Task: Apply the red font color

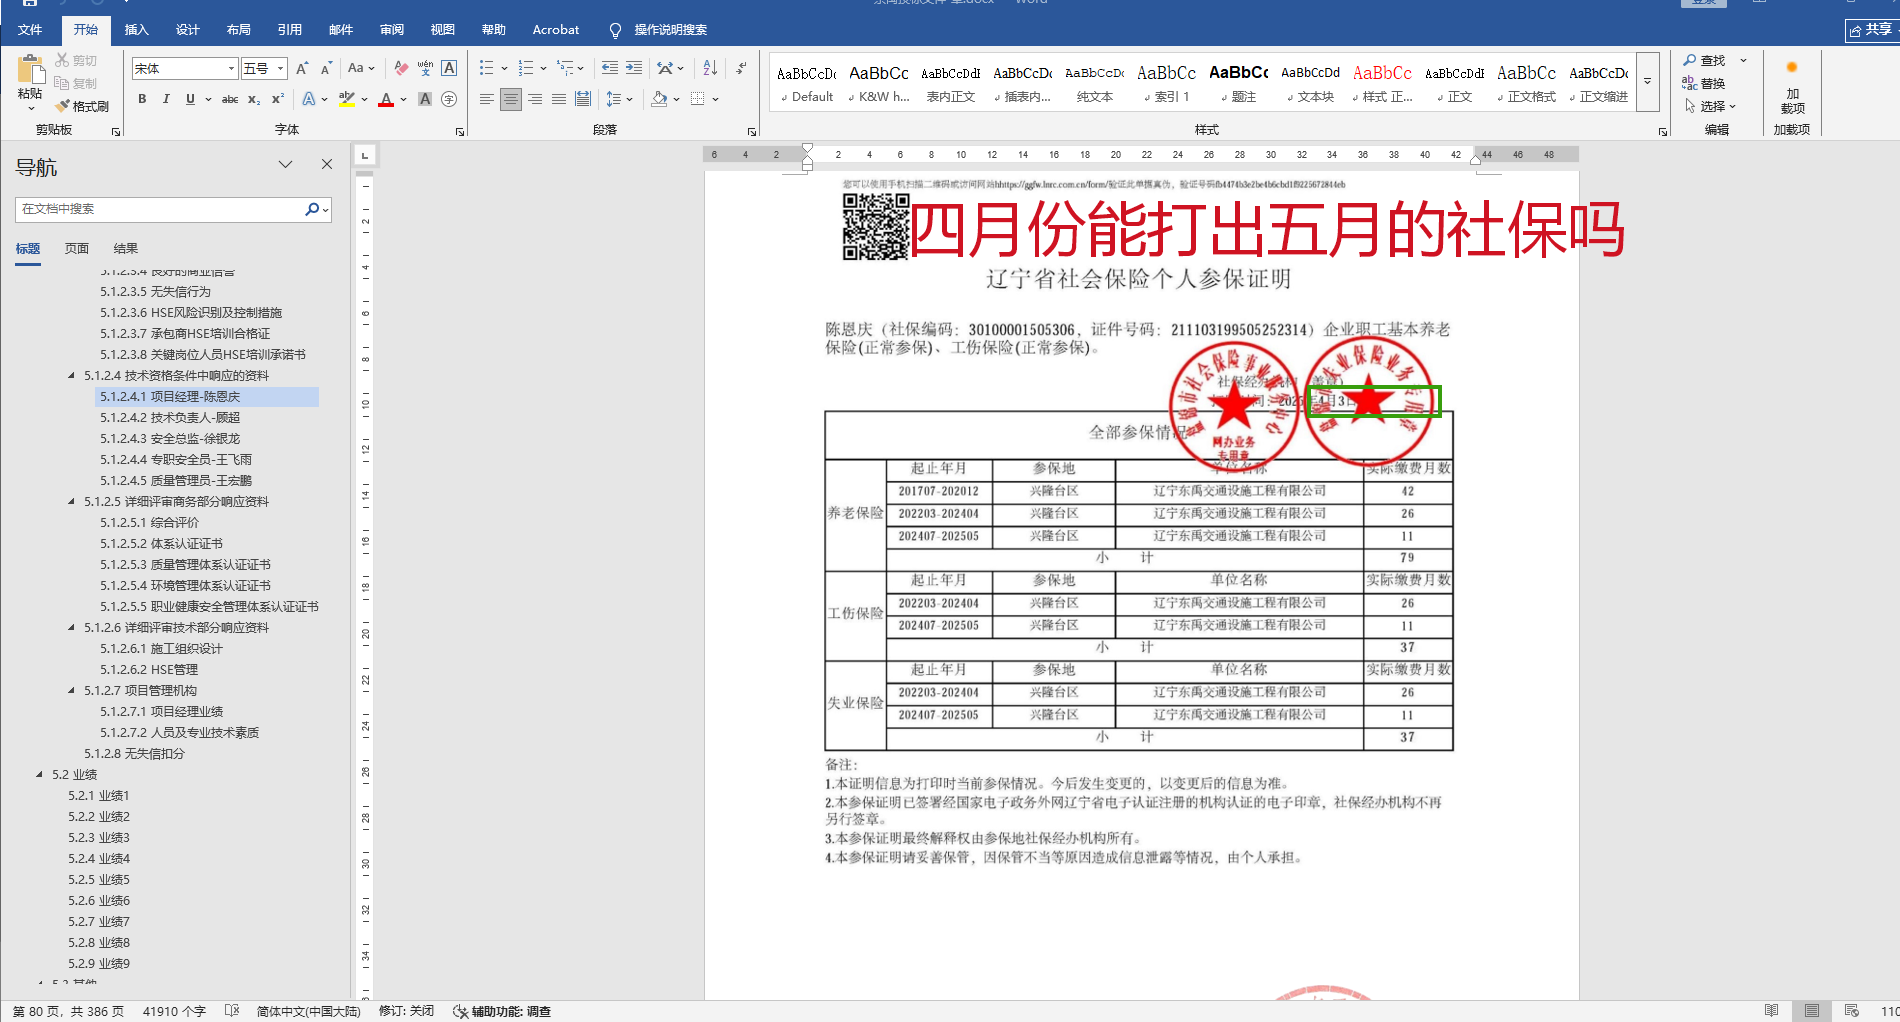Action: 386,99
